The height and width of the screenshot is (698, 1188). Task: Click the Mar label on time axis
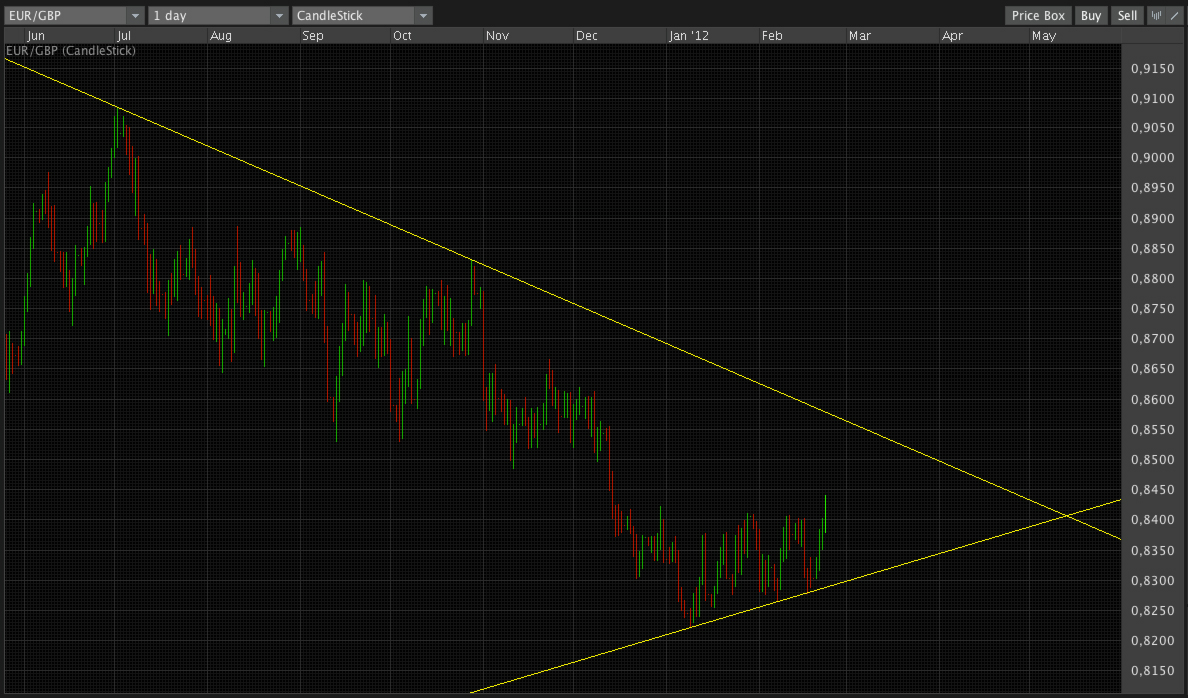[x=860, y=36]
